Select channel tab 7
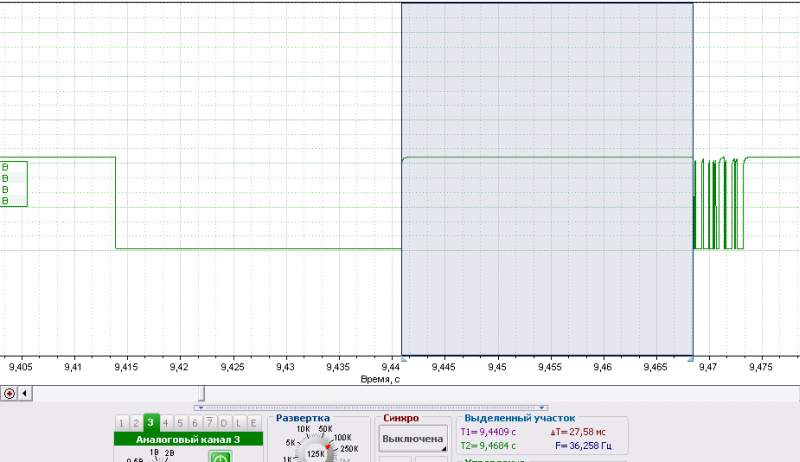 coord(209,423)
